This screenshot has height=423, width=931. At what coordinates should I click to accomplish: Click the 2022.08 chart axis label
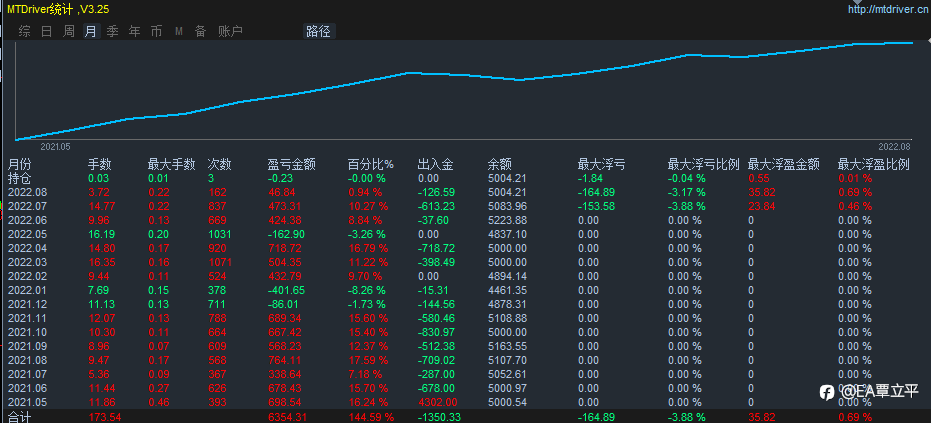tap(894, 146)
